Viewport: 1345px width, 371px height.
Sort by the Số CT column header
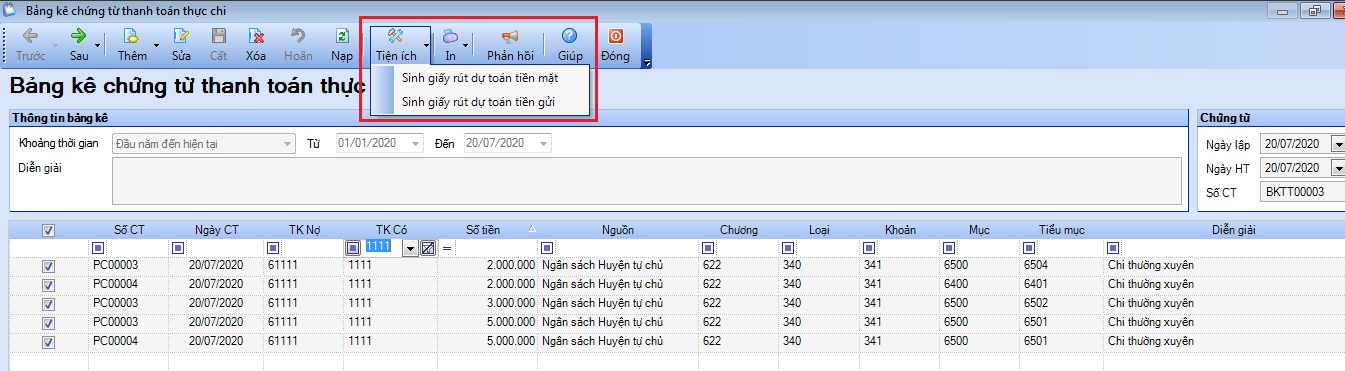pos(129,230)
